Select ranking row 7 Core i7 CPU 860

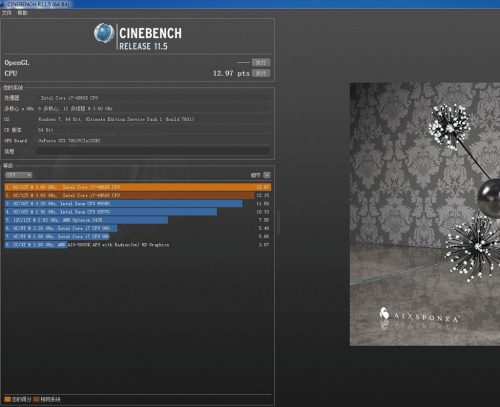[x=138, y=236]
